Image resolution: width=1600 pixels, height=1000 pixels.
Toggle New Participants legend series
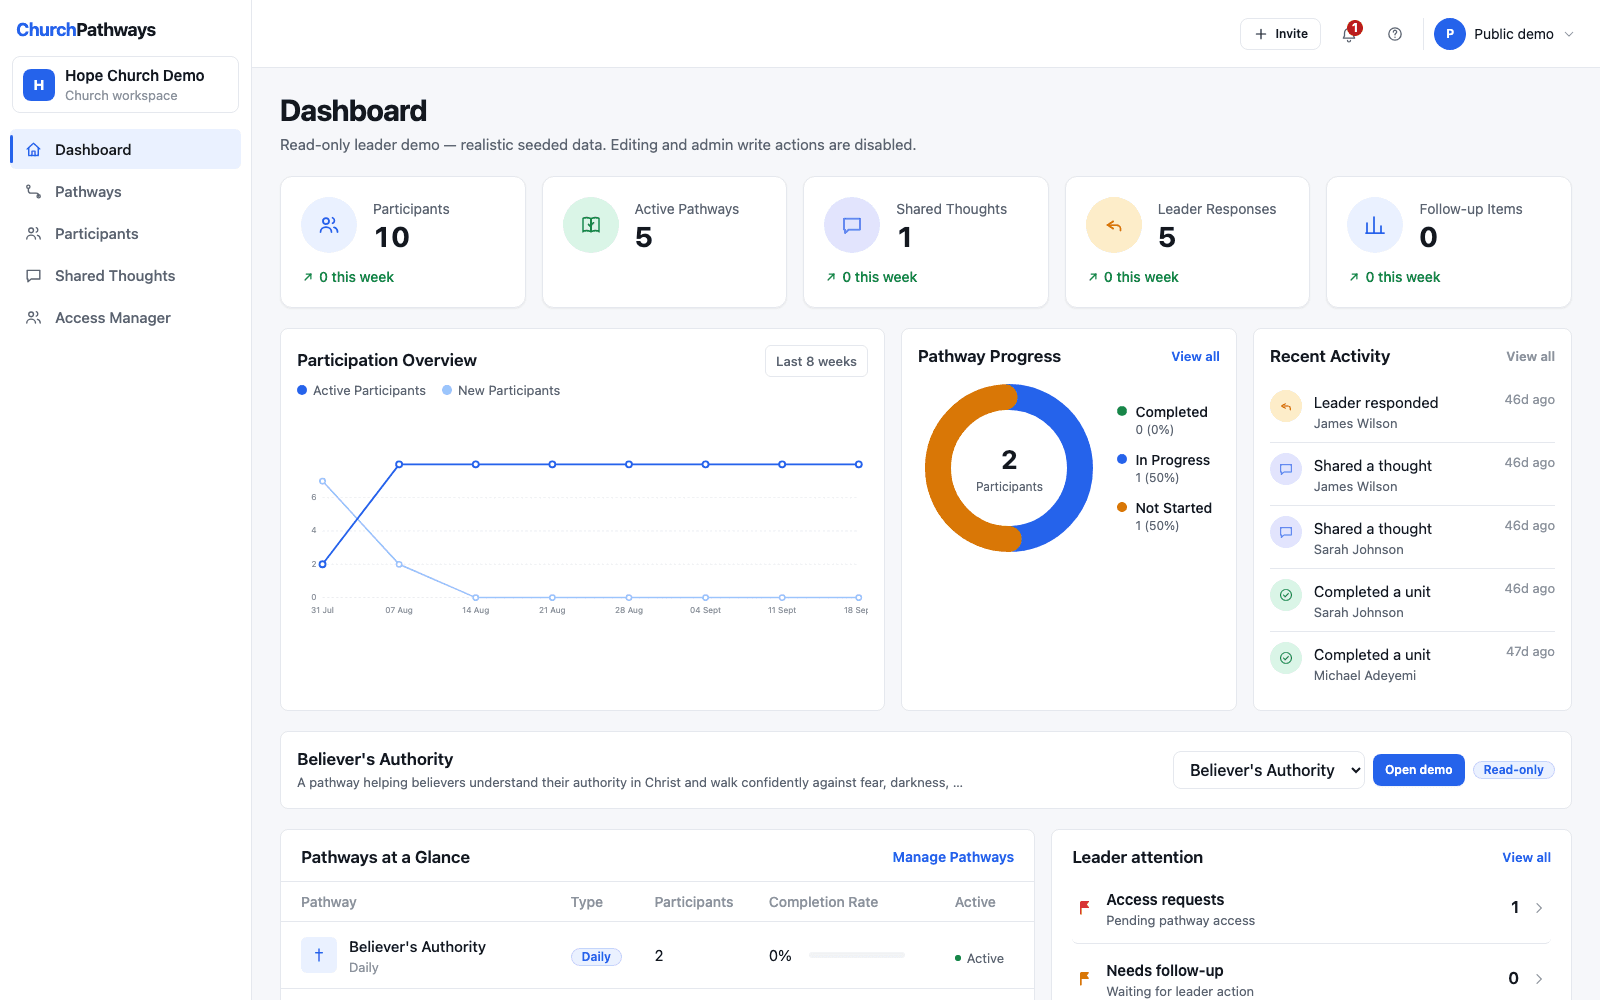point(501,391)
